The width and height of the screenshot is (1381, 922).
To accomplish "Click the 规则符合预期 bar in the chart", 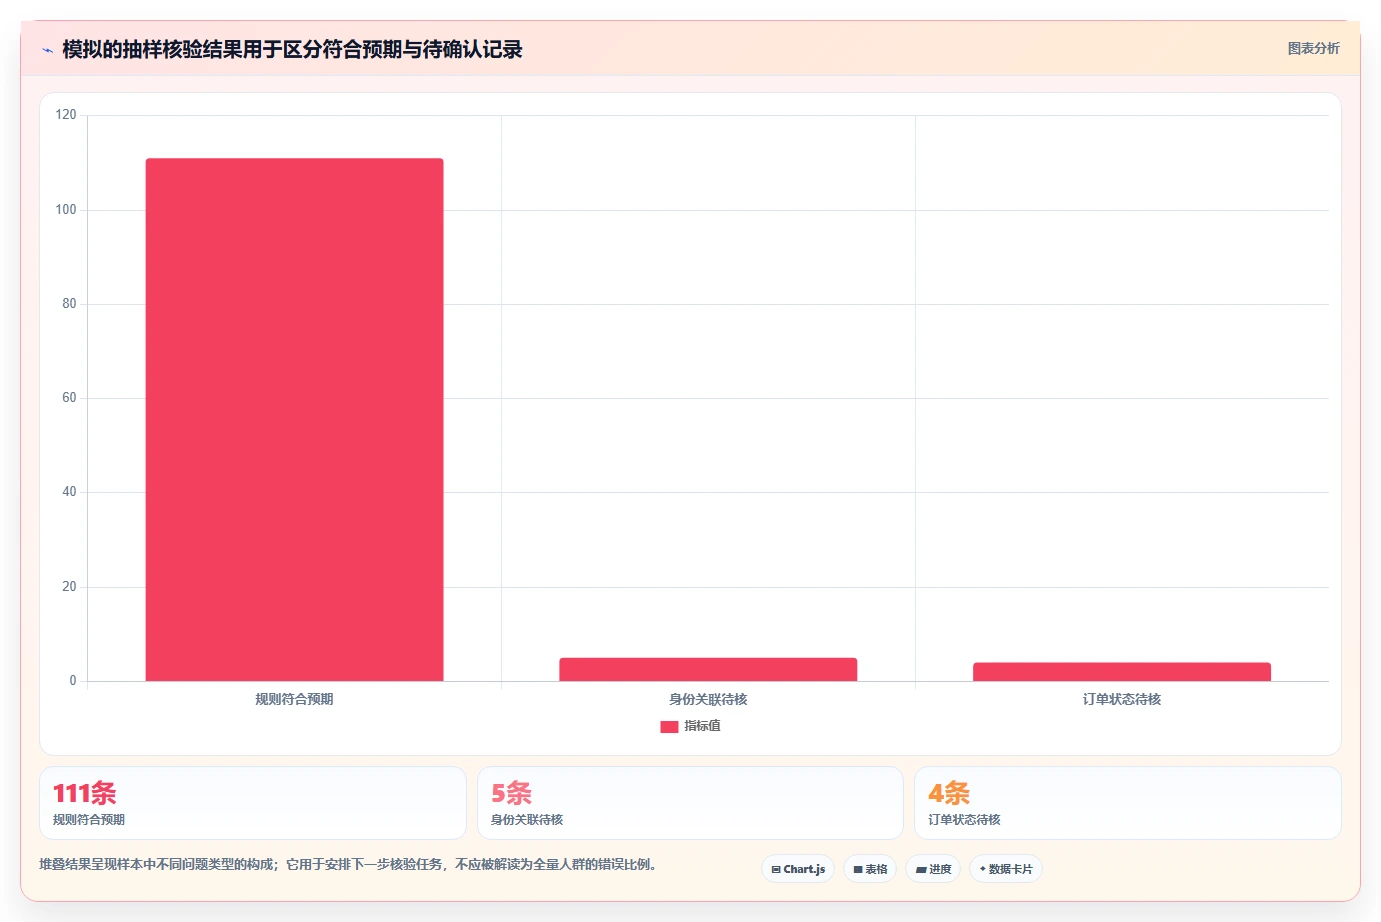I will point(294,420).
